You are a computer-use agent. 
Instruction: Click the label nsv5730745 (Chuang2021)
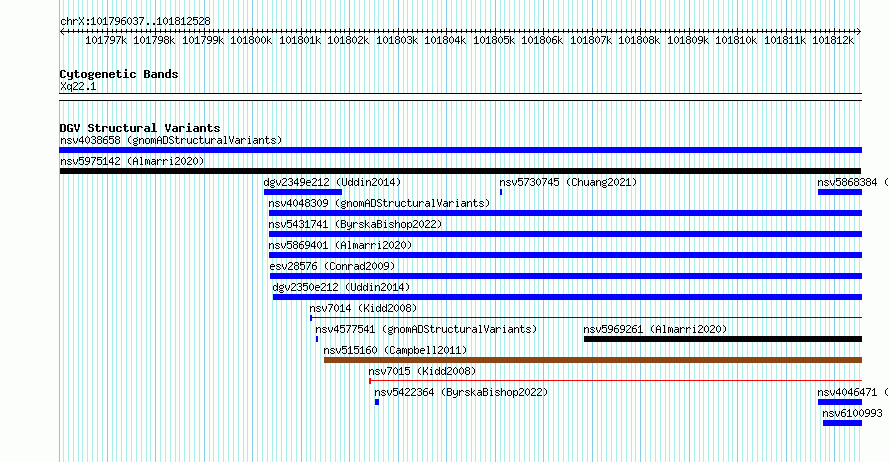568,182
